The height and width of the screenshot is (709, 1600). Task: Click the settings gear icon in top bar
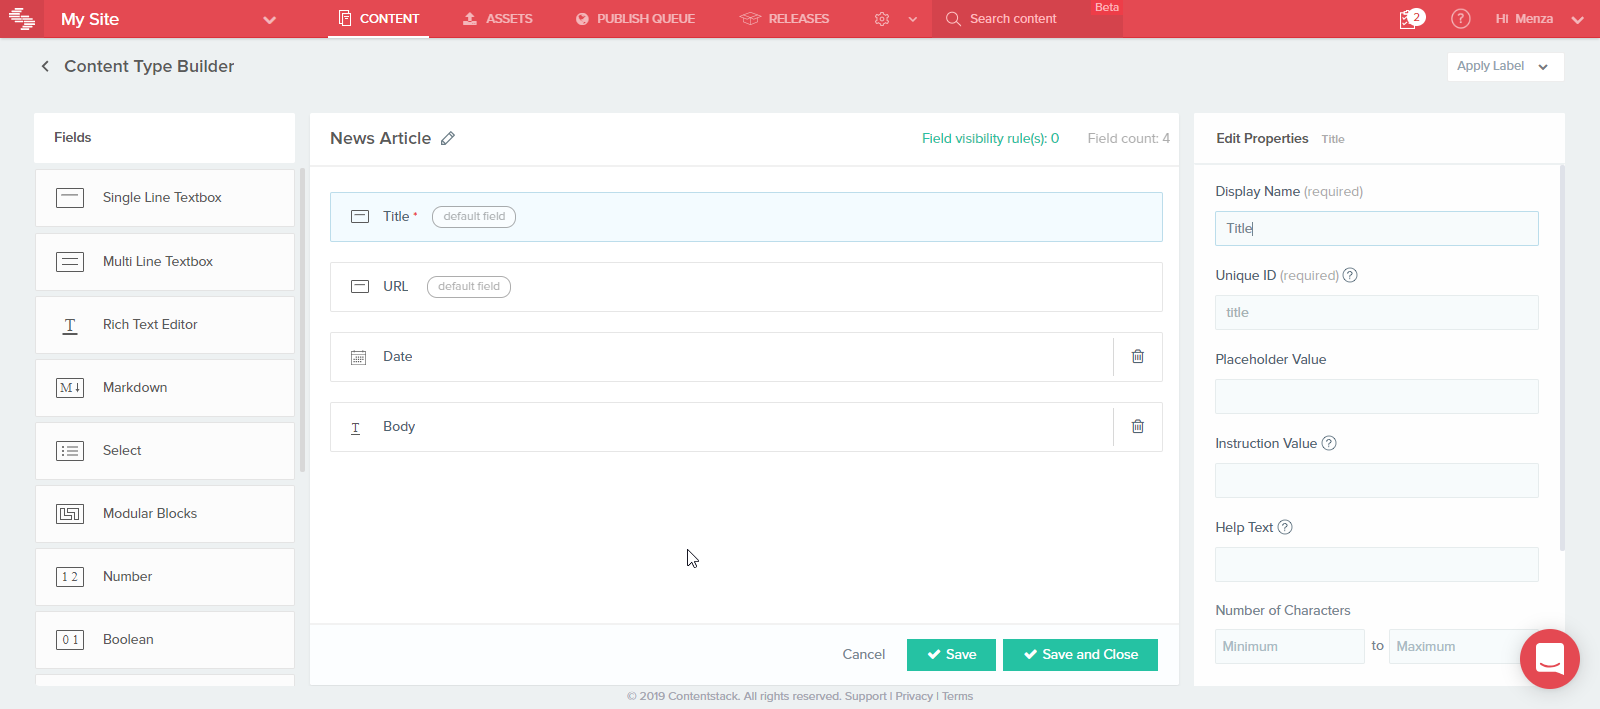[882, 19]
